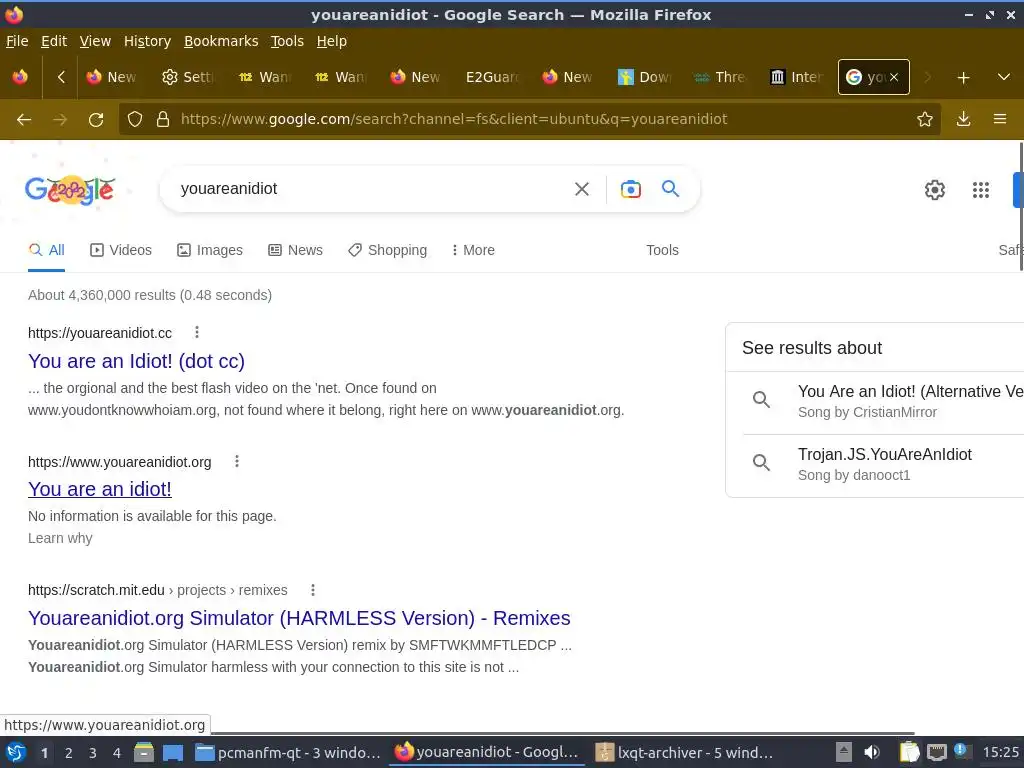Open options dots for youareanidiot.cc result
The height and width of the screenshot is (768, 1024).
[x=197, y=332]
